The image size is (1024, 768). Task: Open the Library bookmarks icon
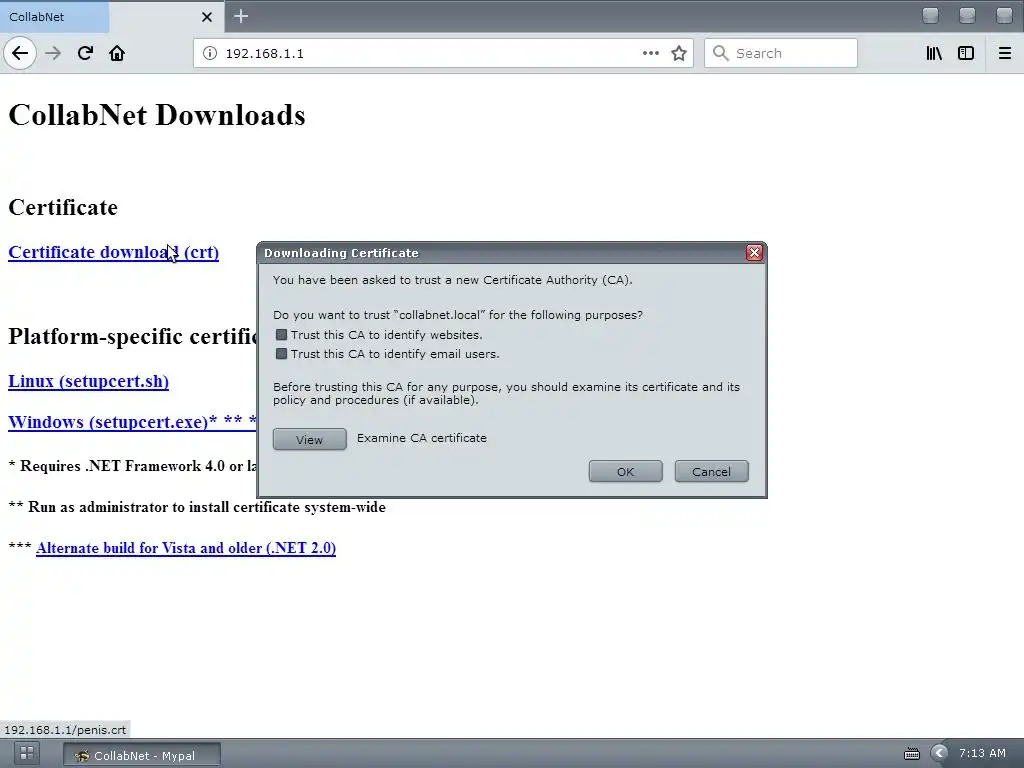pos(934,53)
